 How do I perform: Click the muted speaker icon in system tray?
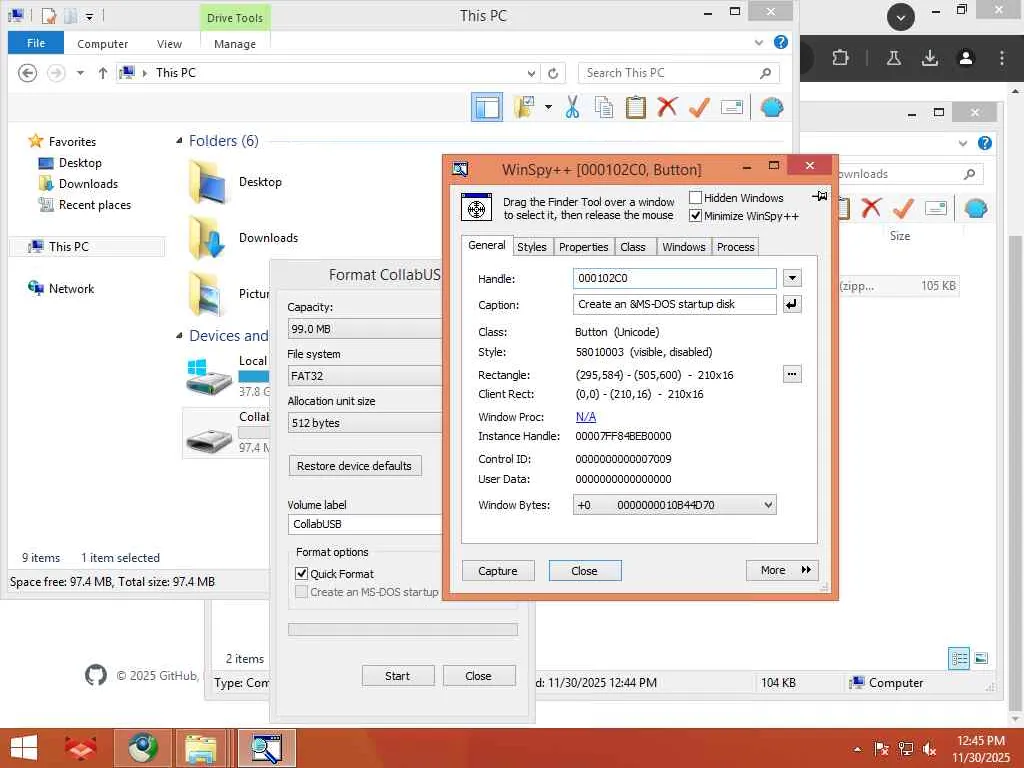click(929, 748)
